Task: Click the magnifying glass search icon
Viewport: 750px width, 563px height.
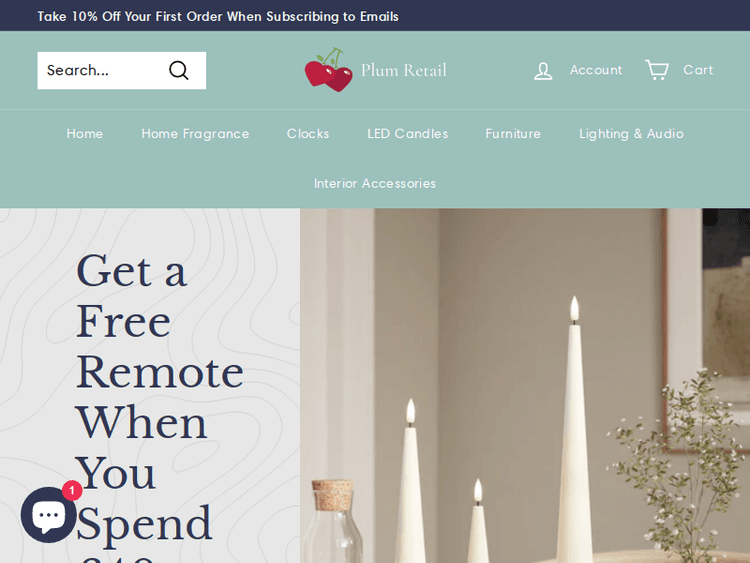Action: pyautogui.click(x=179, y=70)
